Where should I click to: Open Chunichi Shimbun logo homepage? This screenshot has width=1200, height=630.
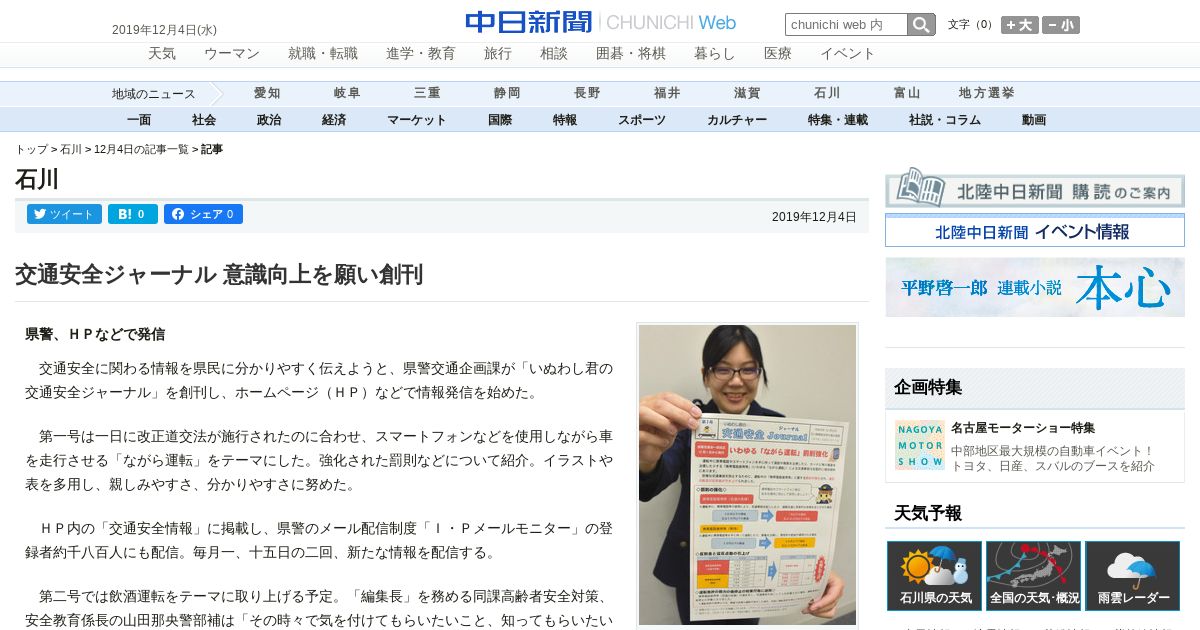point(600,22)
